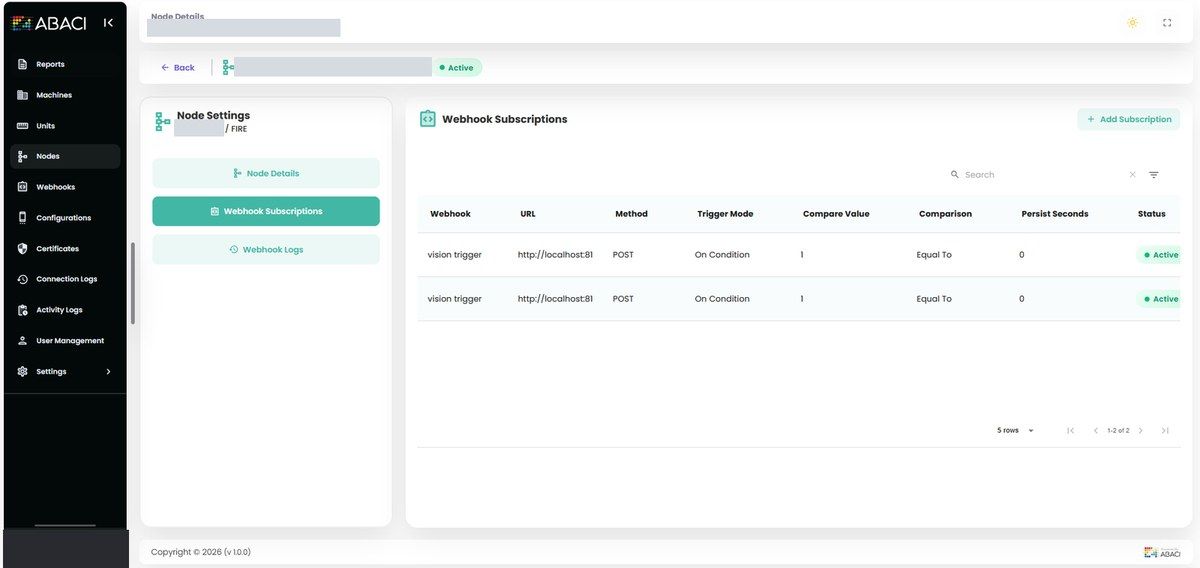This screenshot has width=1200, height=568.
Task: Clear the search with X icon
Action: 1132,175
